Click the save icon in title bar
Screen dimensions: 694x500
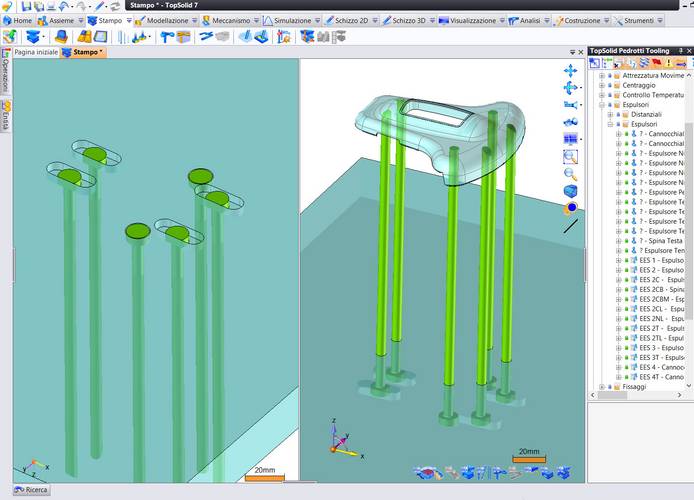point(26,6)
